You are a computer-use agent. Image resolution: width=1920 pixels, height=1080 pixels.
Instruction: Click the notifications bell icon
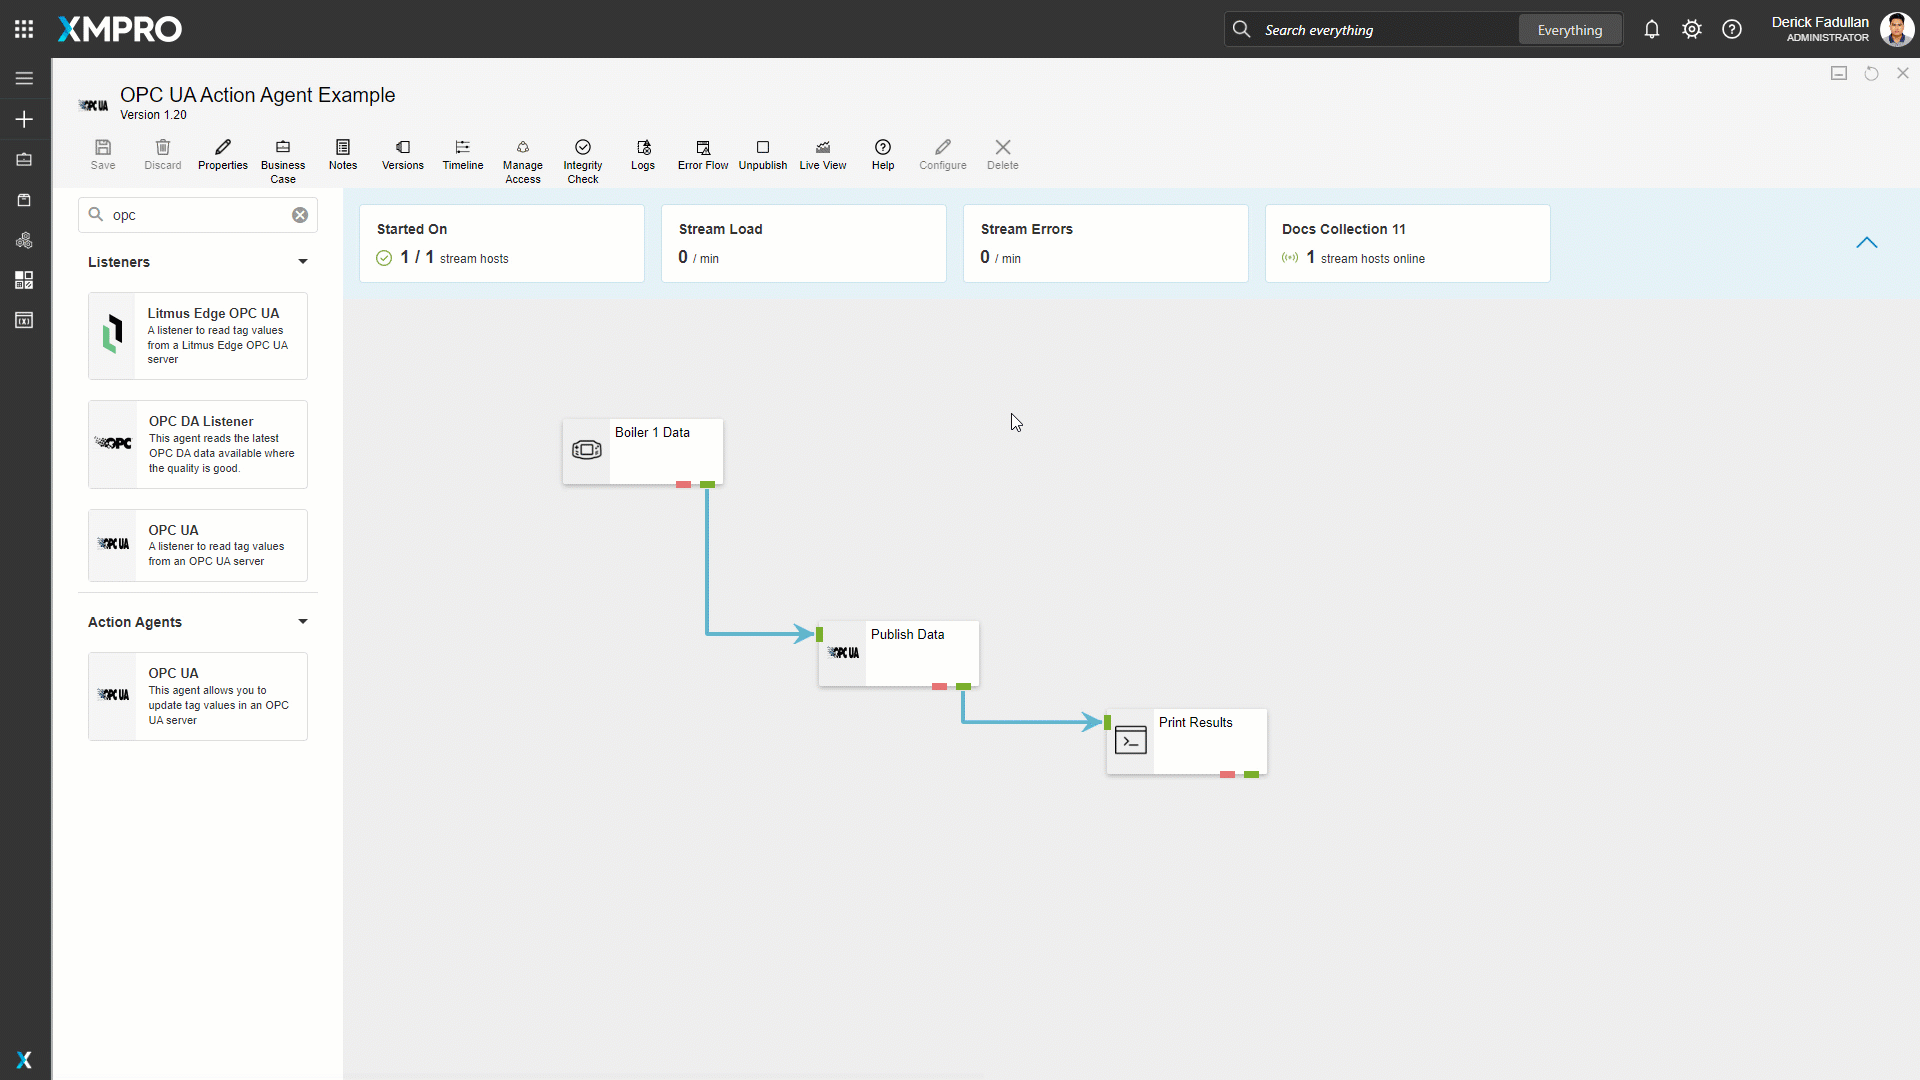pos(1651,30)
